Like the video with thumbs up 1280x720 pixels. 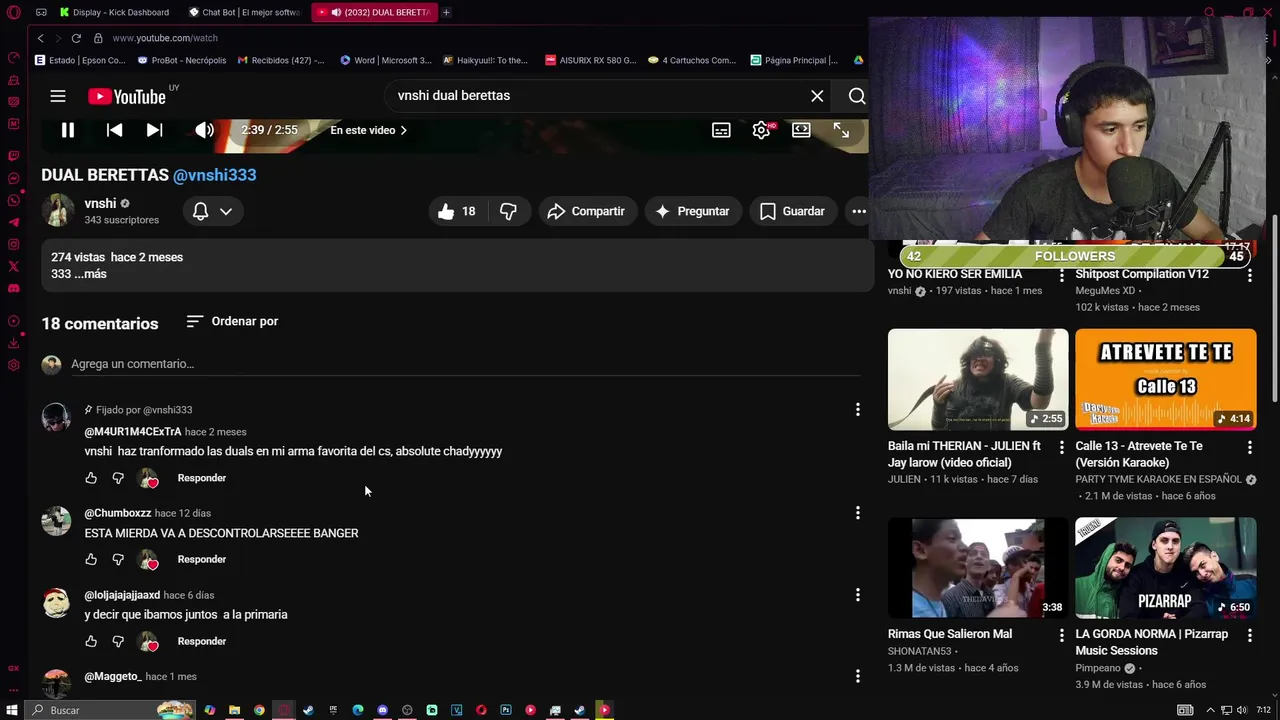456,211
